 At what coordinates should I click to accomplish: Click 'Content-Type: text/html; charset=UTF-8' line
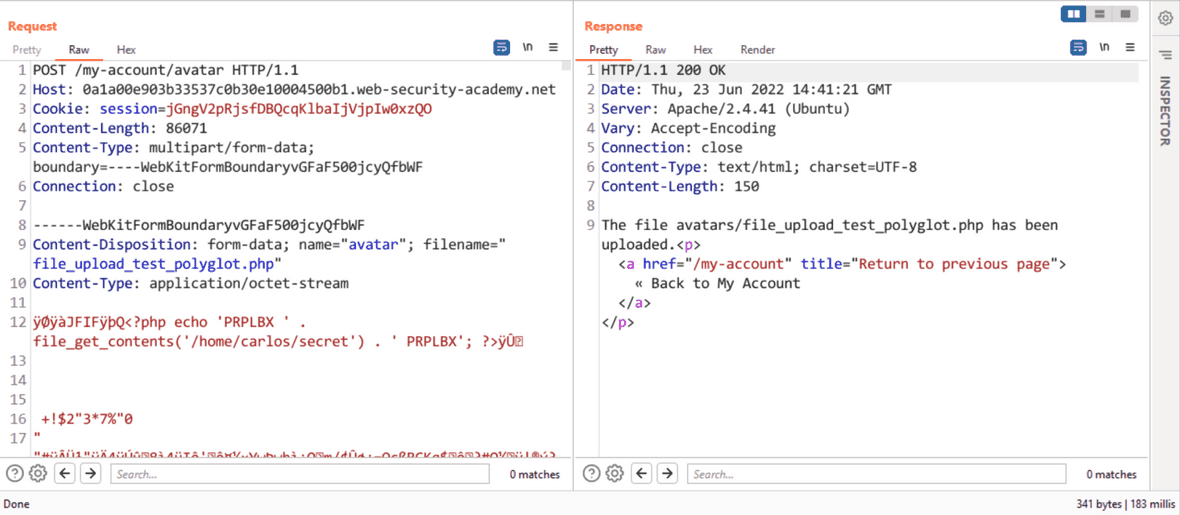[759, 166]
